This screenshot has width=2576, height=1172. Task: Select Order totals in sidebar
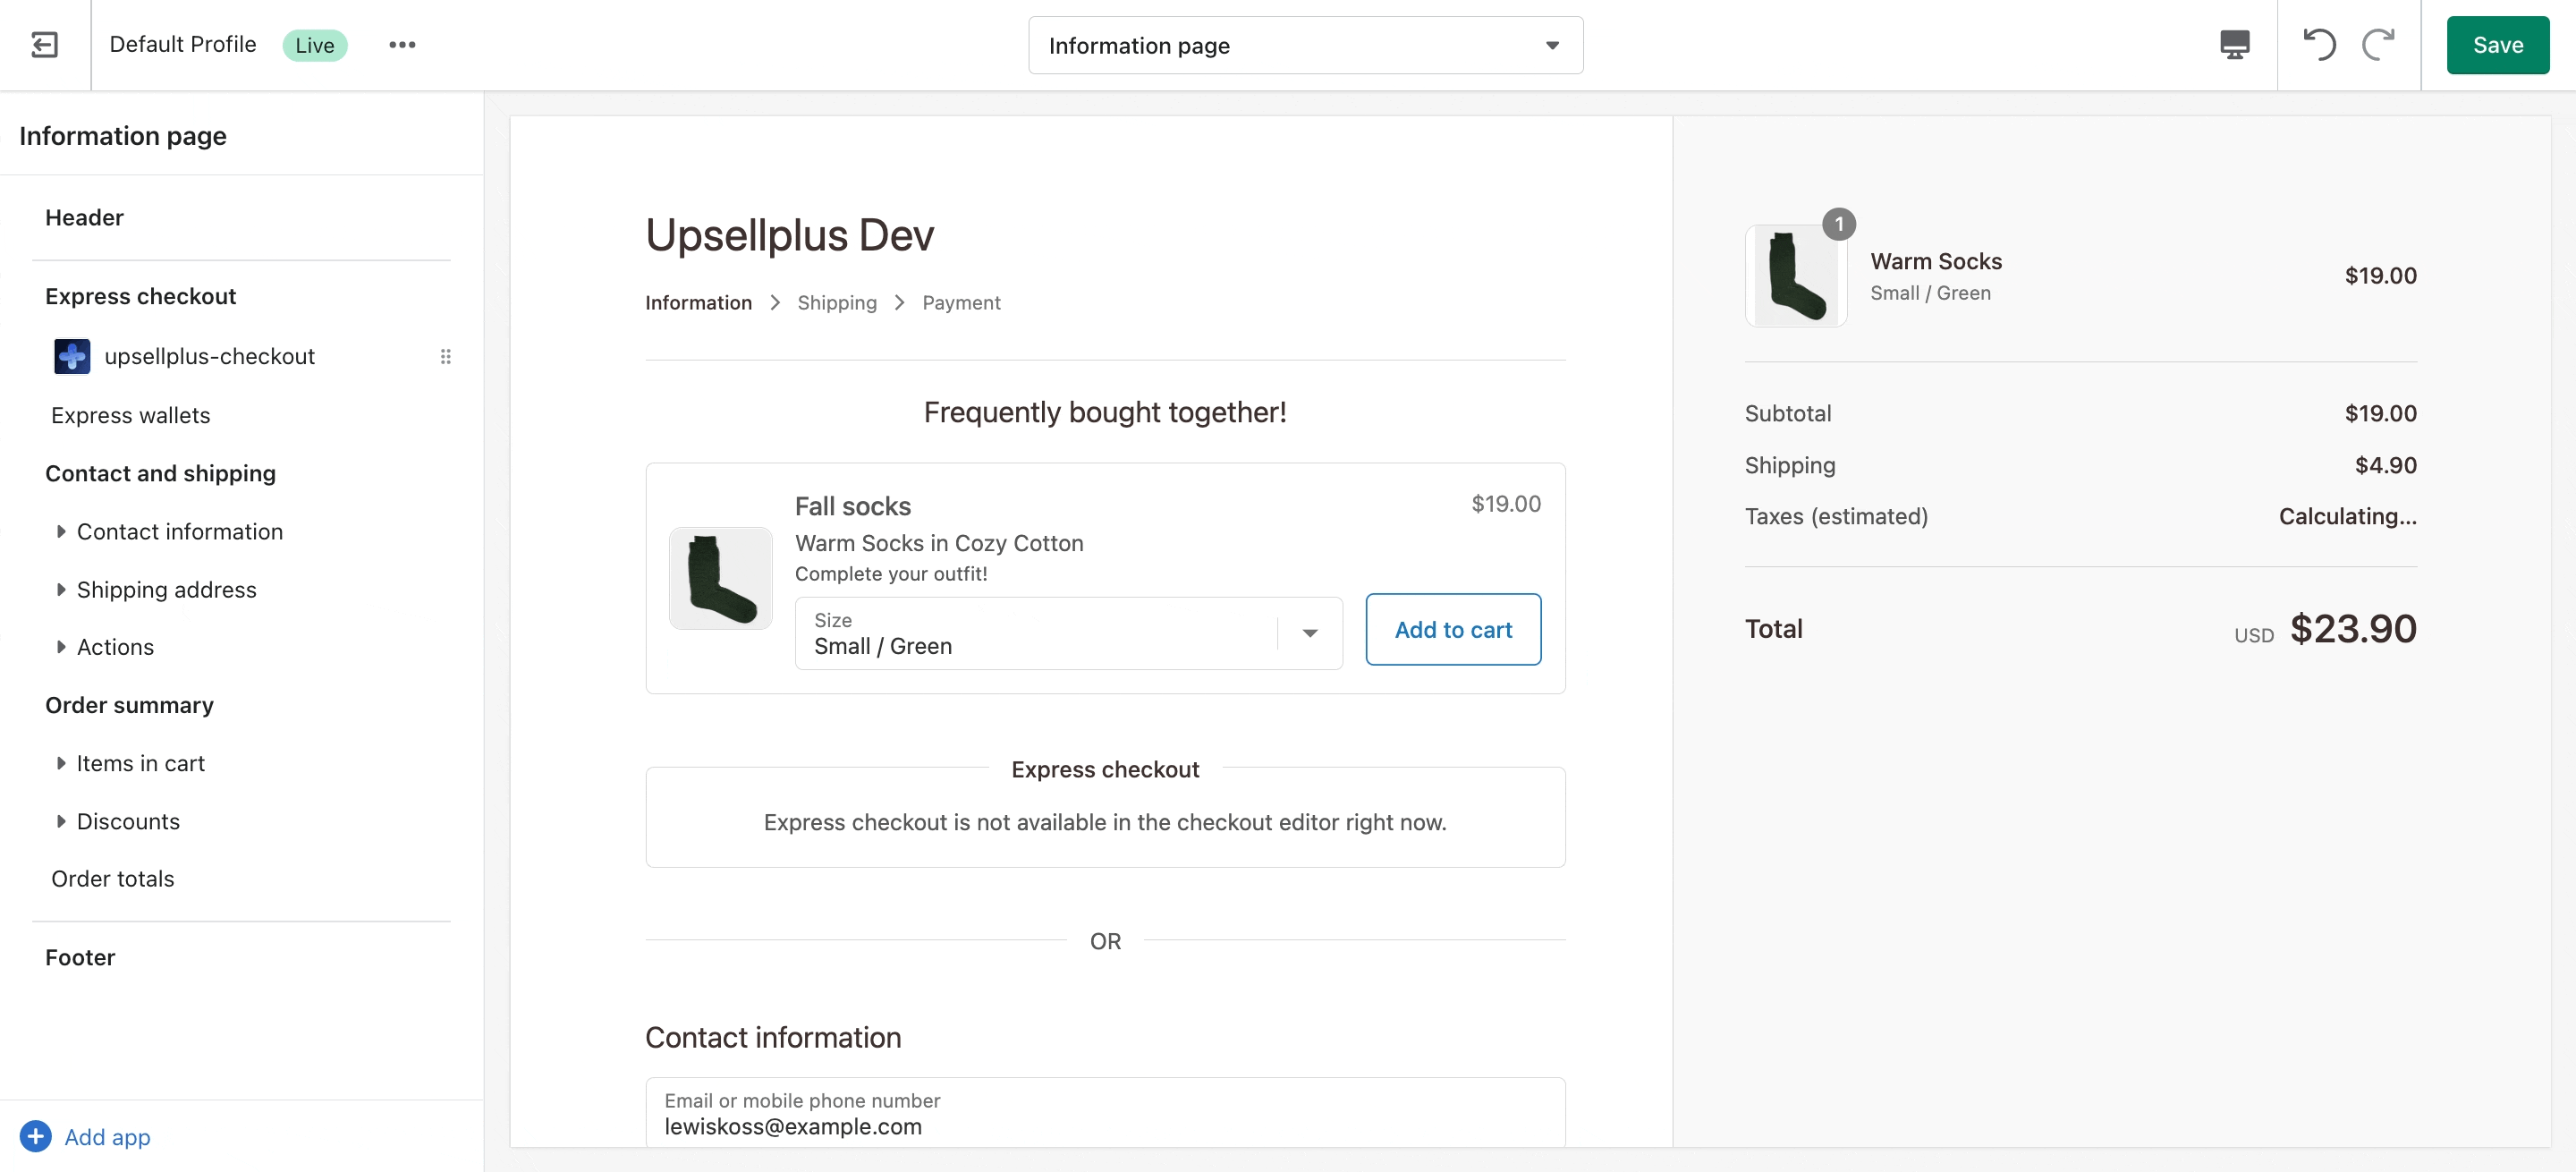pos(112,878)
